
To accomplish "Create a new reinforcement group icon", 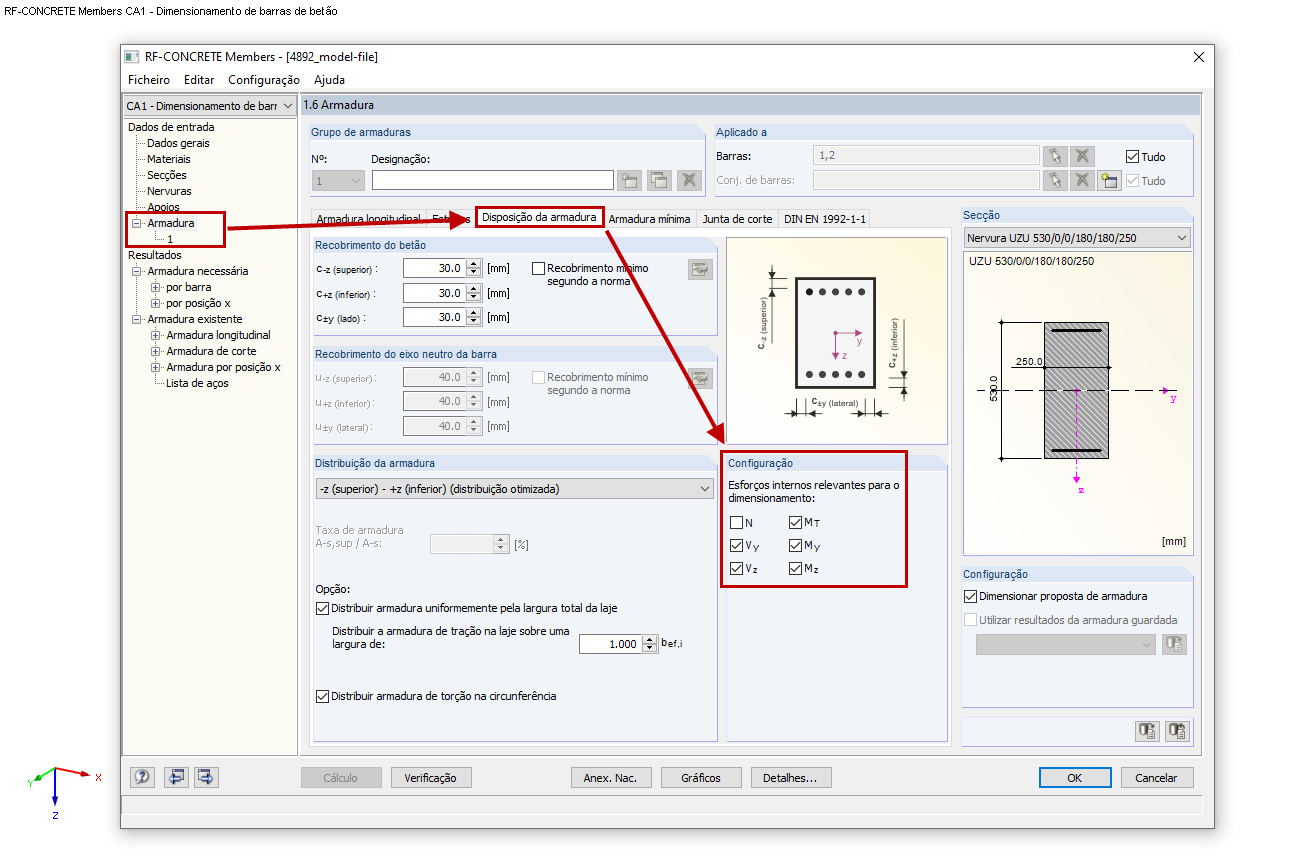I will pos(629,180).
